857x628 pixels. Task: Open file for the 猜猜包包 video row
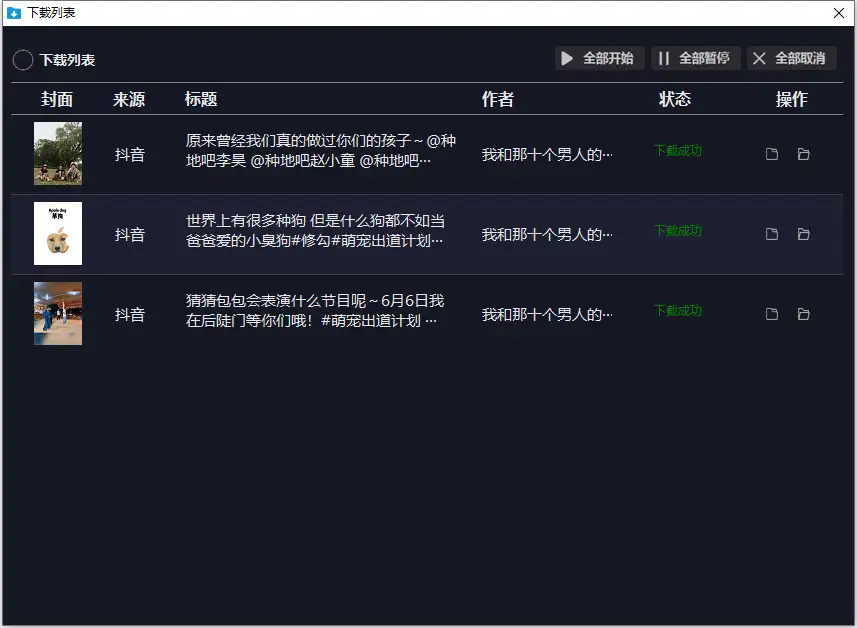click(772, 314)
